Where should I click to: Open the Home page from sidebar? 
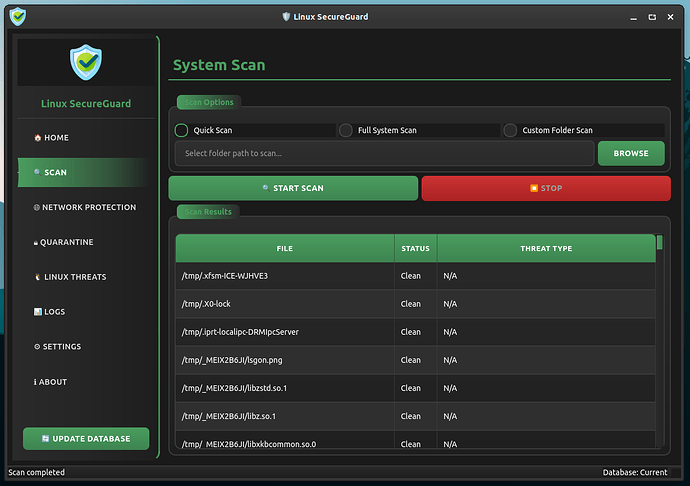click(x=52, y=138)
